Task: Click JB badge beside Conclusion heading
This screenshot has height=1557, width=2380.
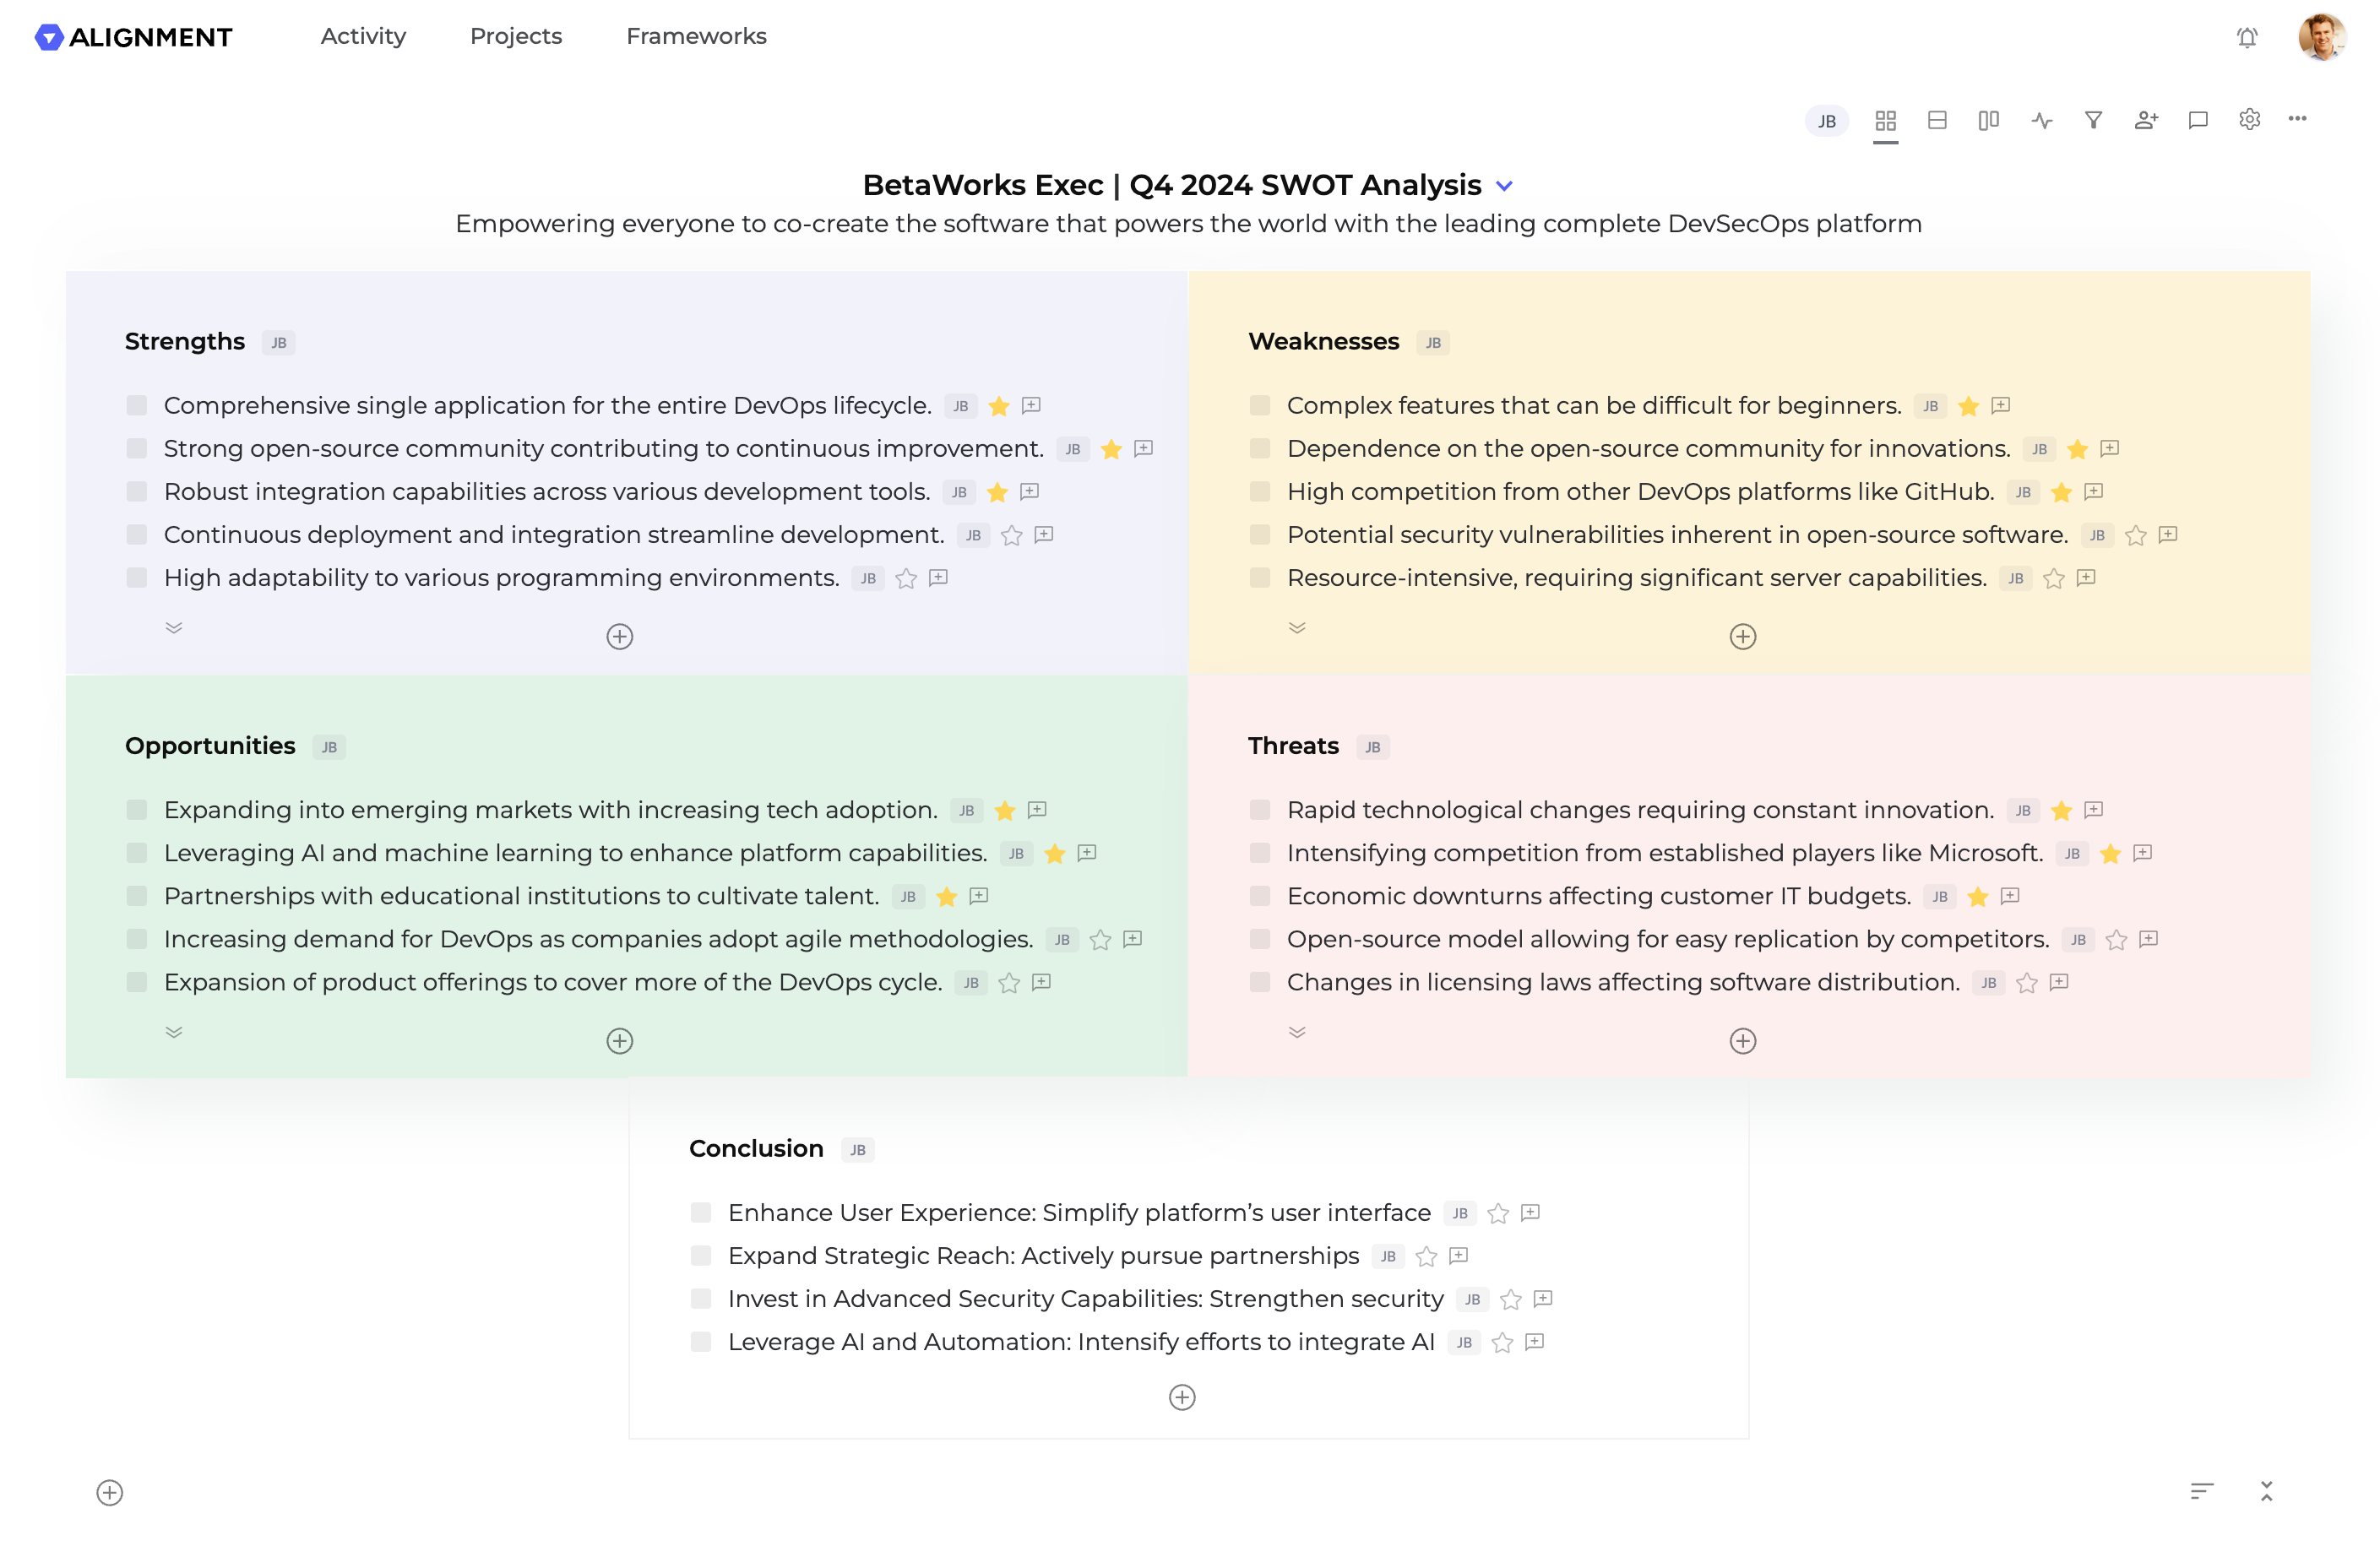Action: [858, 1150]
